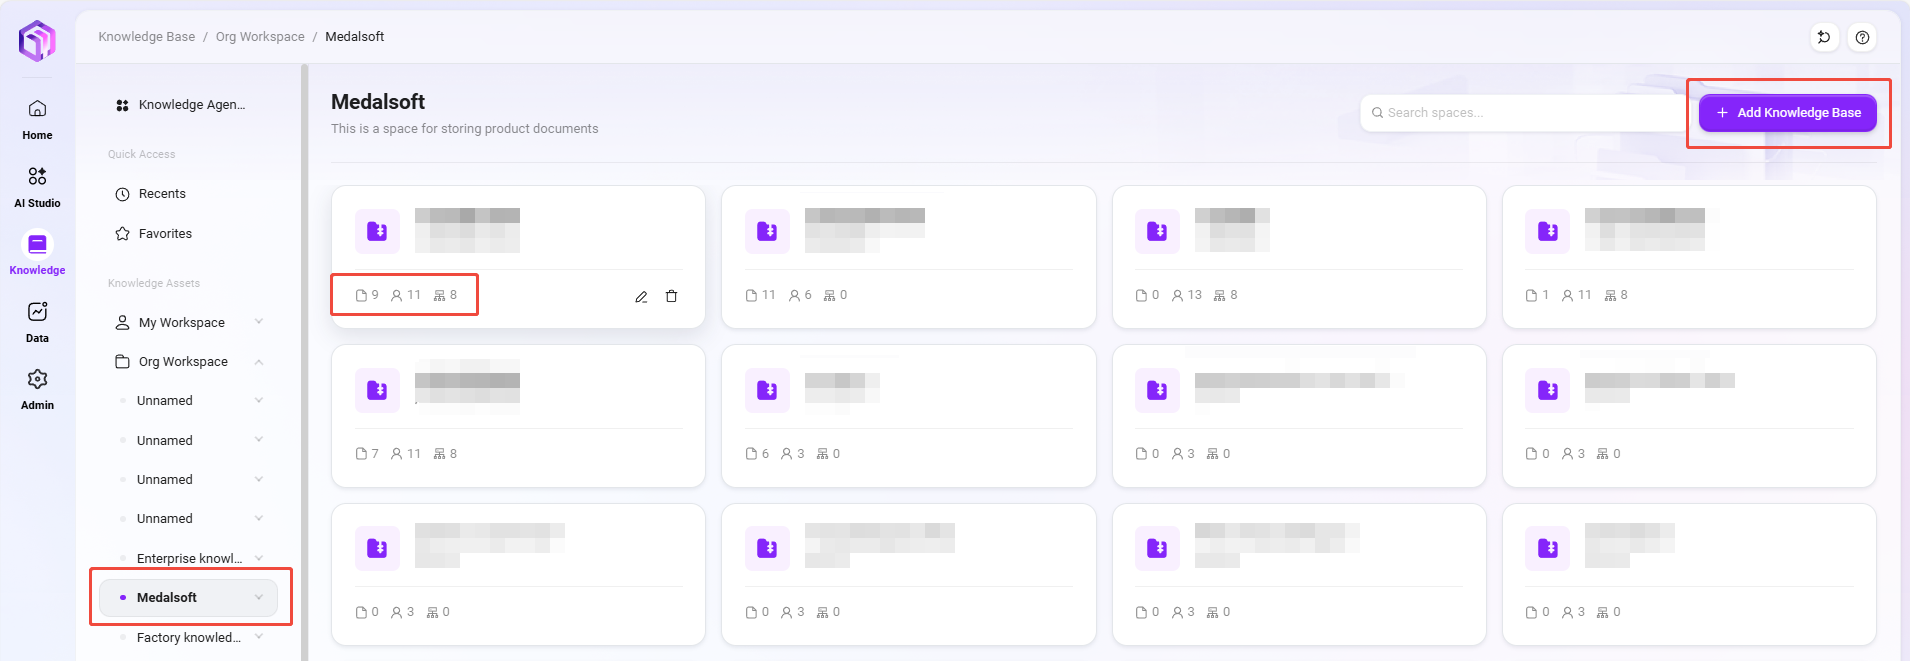Click the Org Workspace breadcrumb link
Viewport: 1910px width, 661px height.
[x=260, y=37]
